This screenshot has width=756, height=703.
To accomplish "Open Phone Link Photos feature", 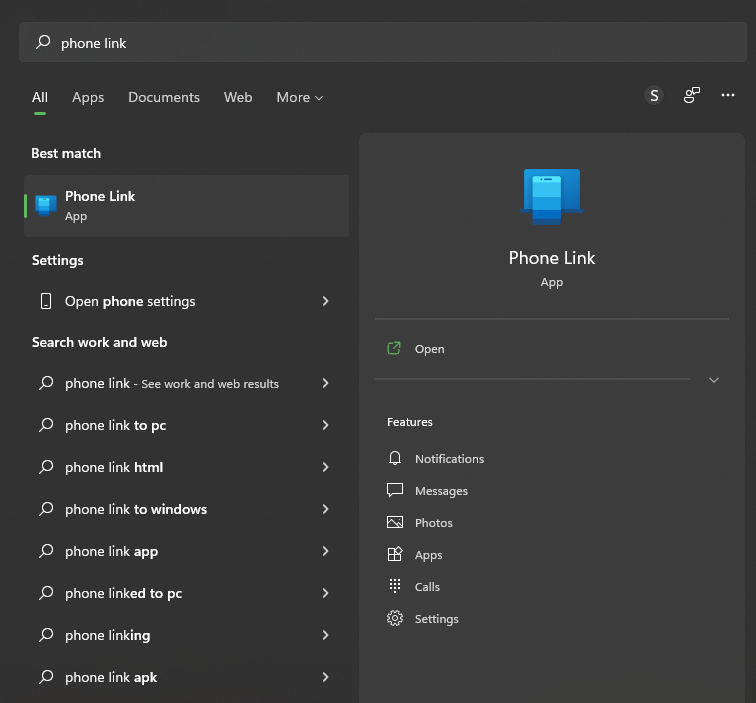I will (433, 523).
